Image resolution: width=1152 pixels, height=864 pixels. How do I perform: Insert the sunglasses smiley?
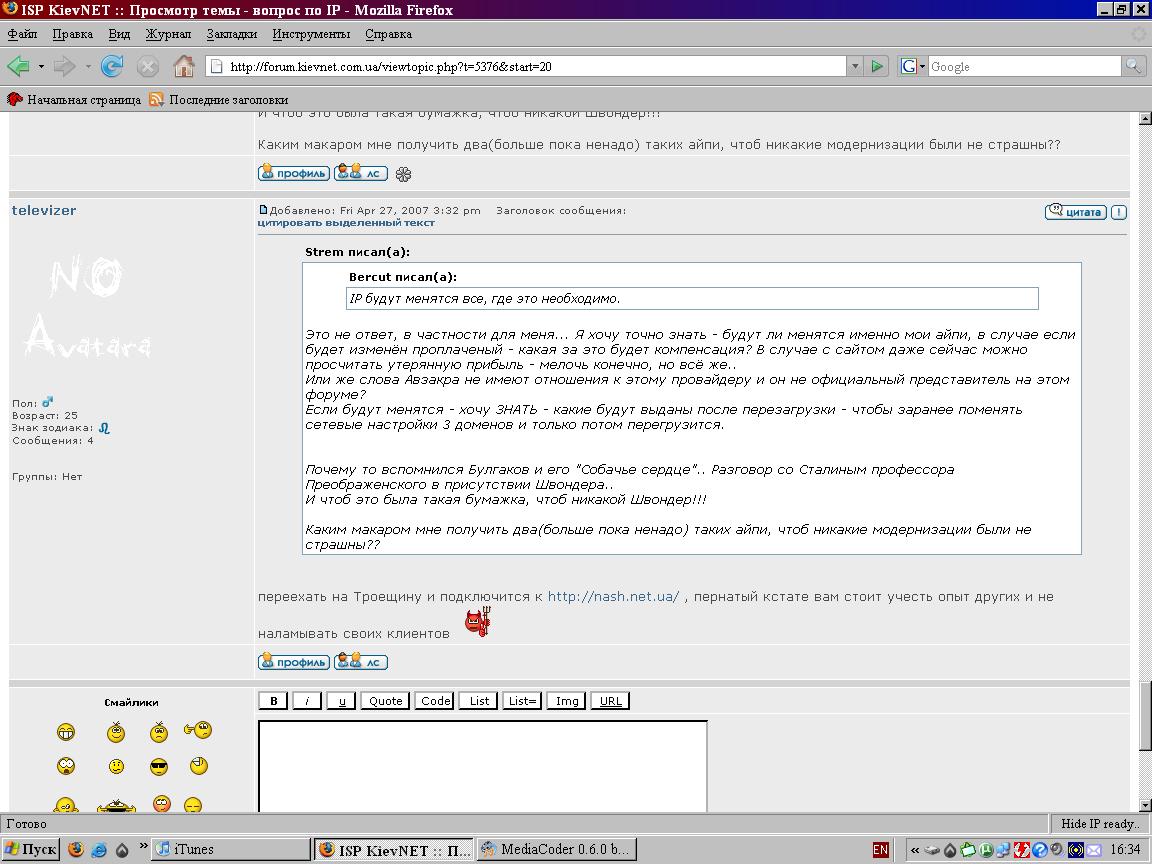(x=159, y=767)
